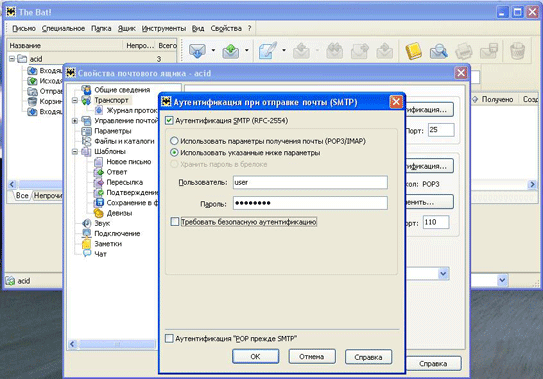Click the Отмена button
The height and width of the screenshot is (379, 543).
click(312, 356)
